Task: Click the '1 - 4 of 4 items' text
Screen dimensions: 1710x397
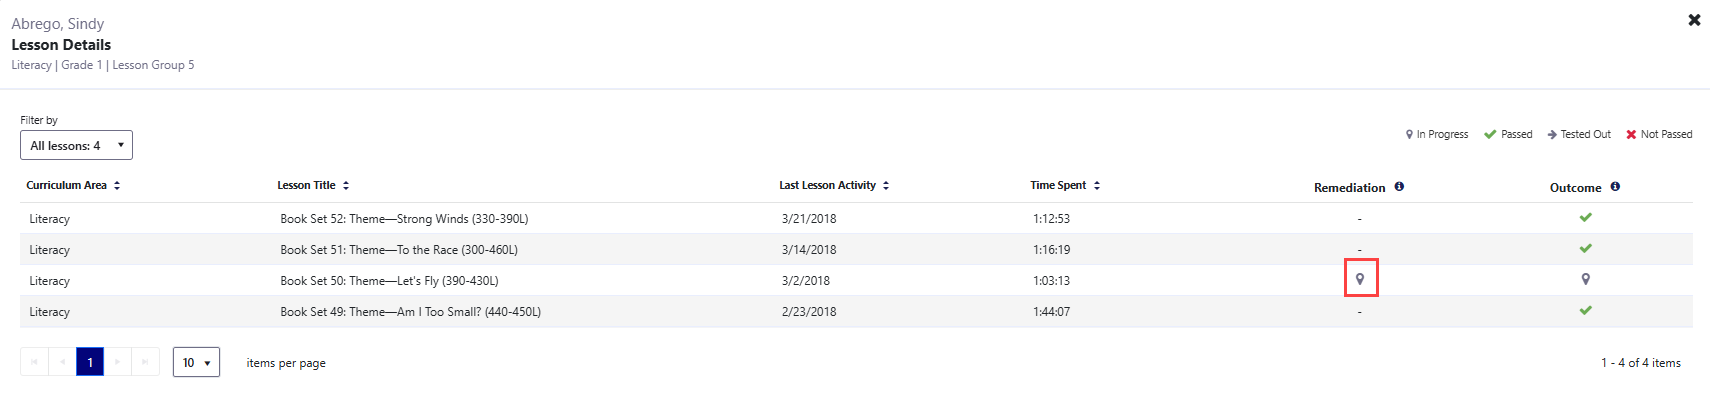Action: tap(1640, 363)
